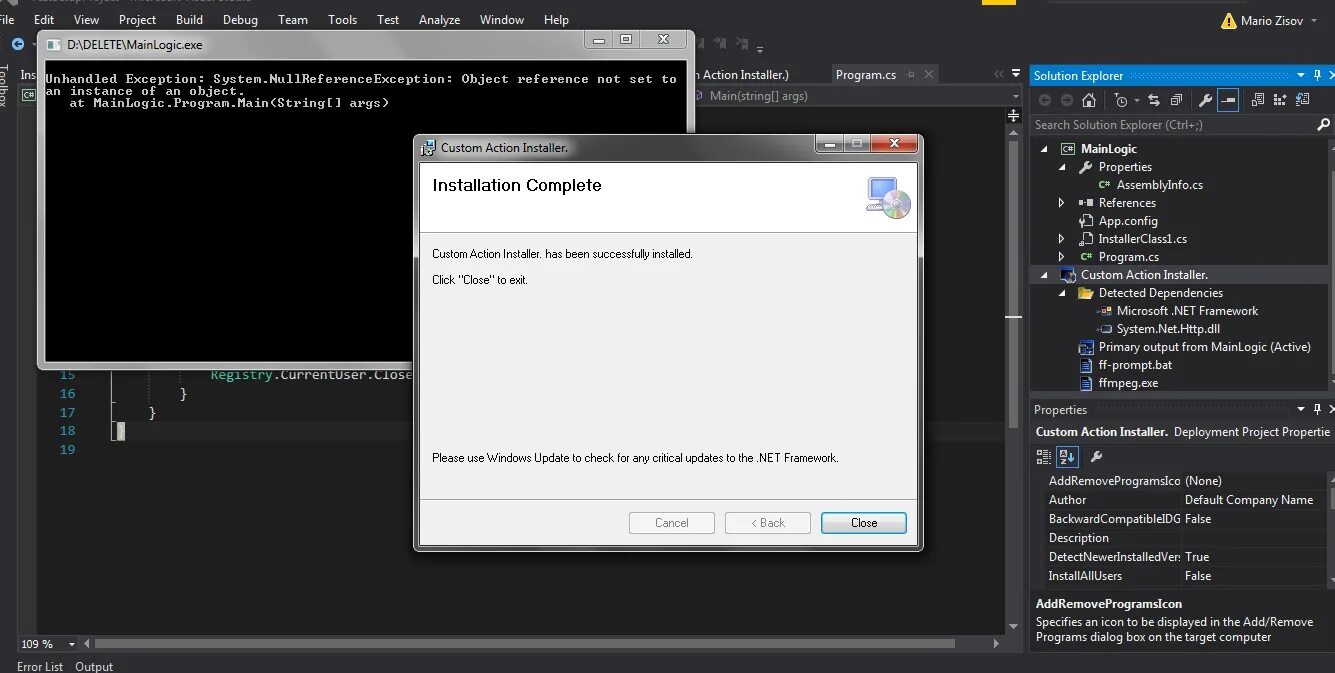Click the Back arrow in Solution Explorer toolbar

click(x=1045, y=100)
